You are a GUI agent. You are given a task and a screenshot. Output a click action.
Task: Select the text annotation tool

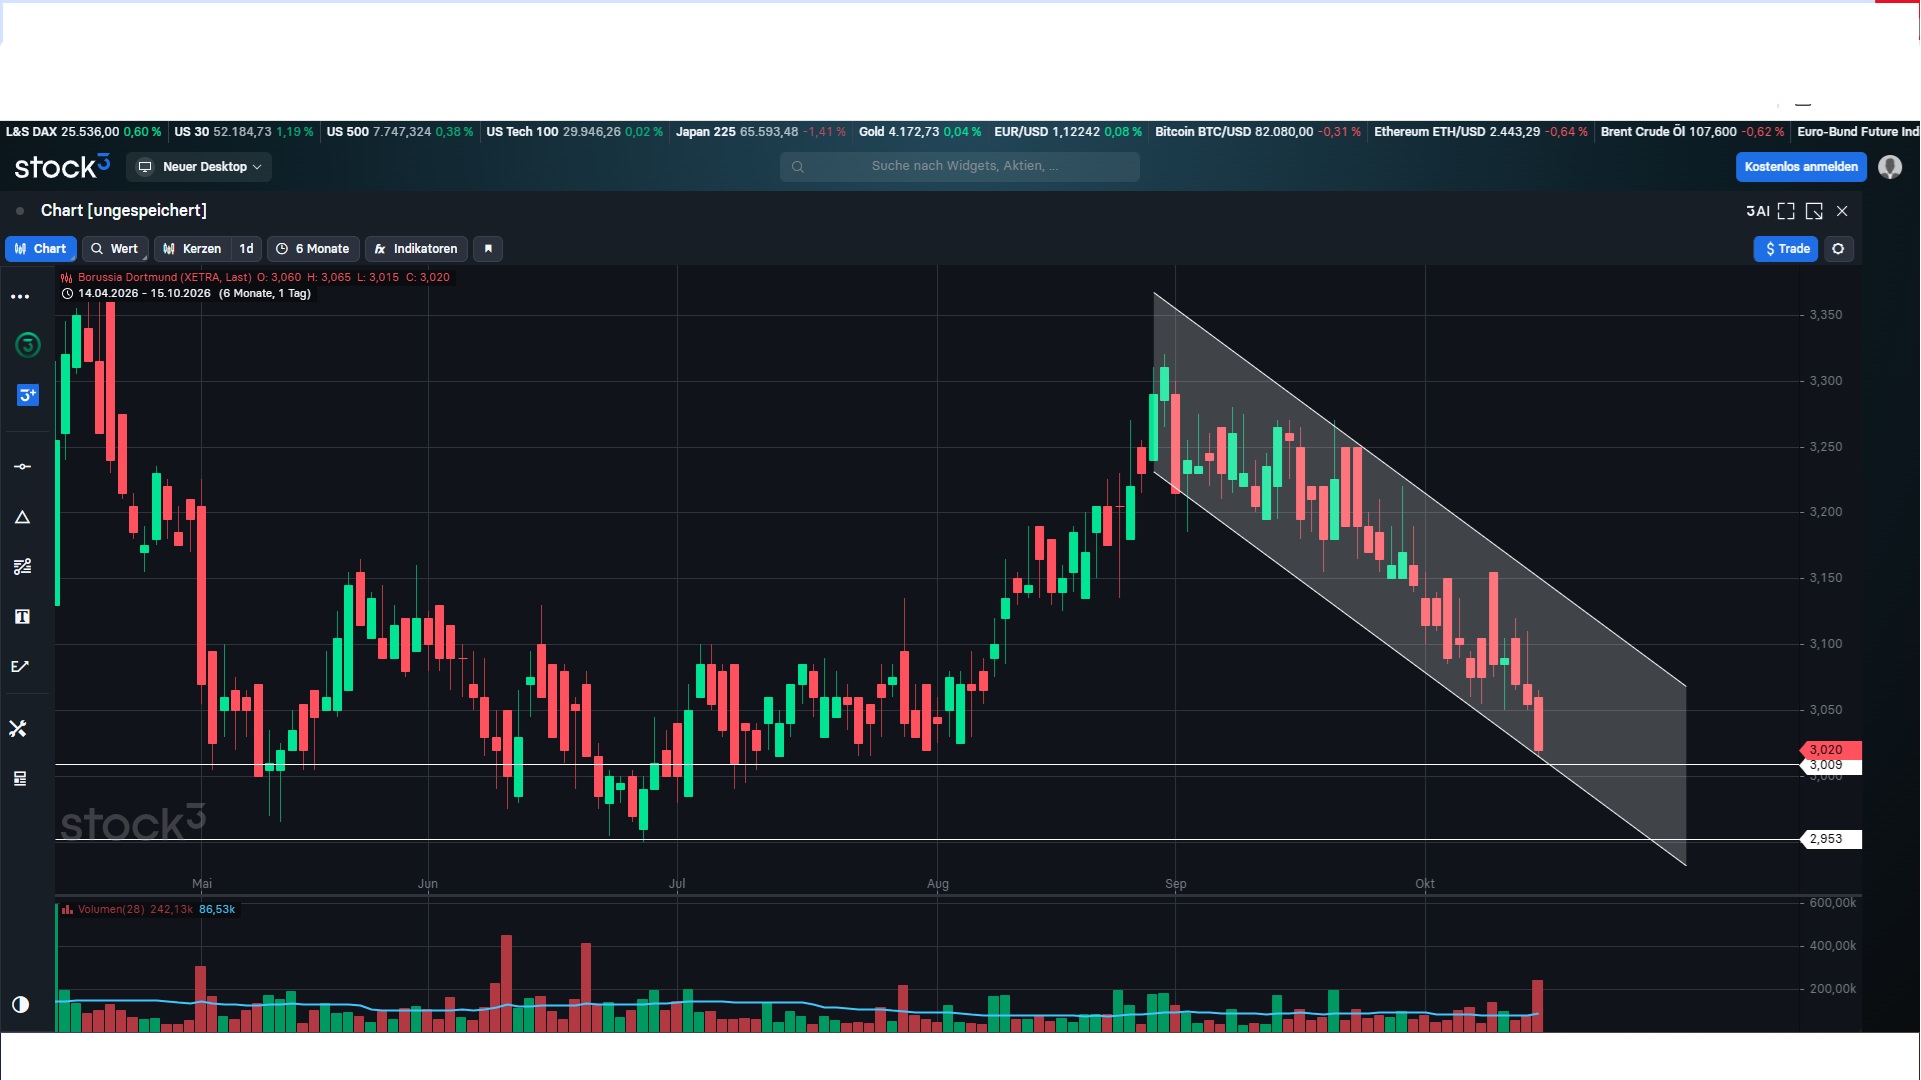[22, 617]
